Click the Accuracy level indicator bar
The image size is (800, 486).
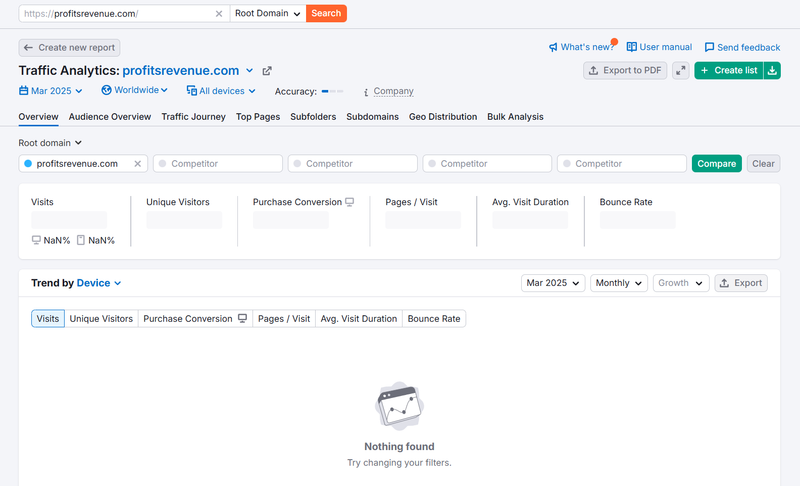pyautogui.click(x=333, y=91)
